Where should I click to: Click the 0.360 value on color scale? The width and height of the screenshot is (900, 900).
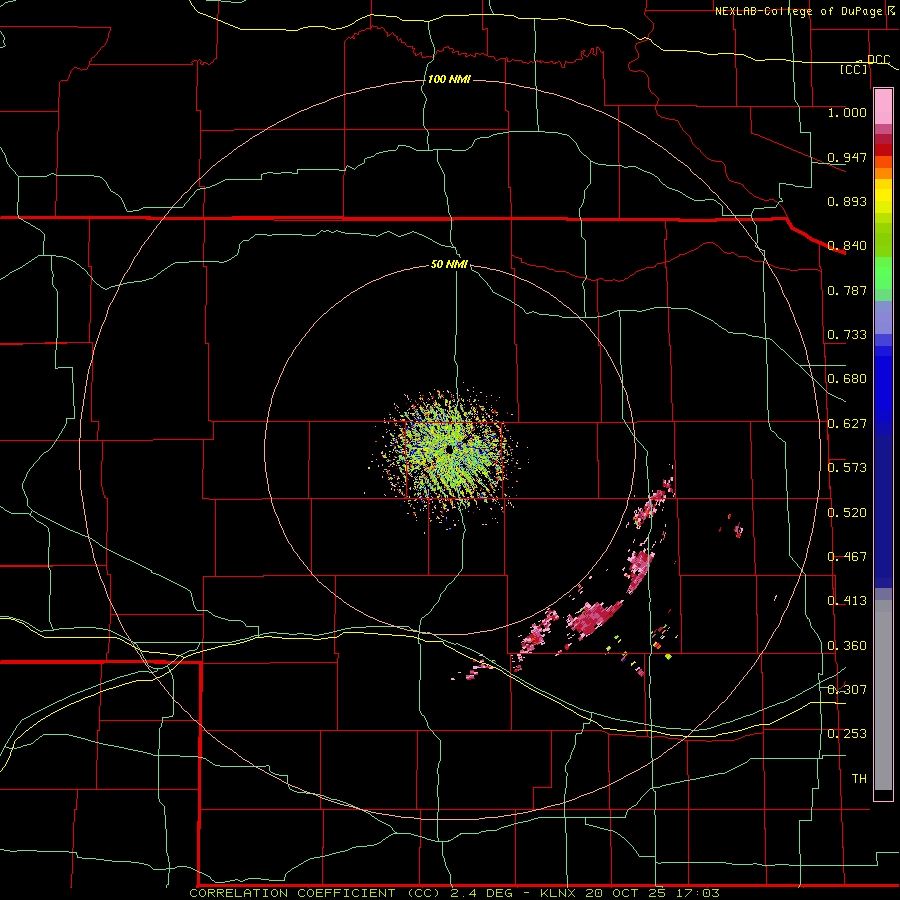pyautogui.click(x=847, y=646)
